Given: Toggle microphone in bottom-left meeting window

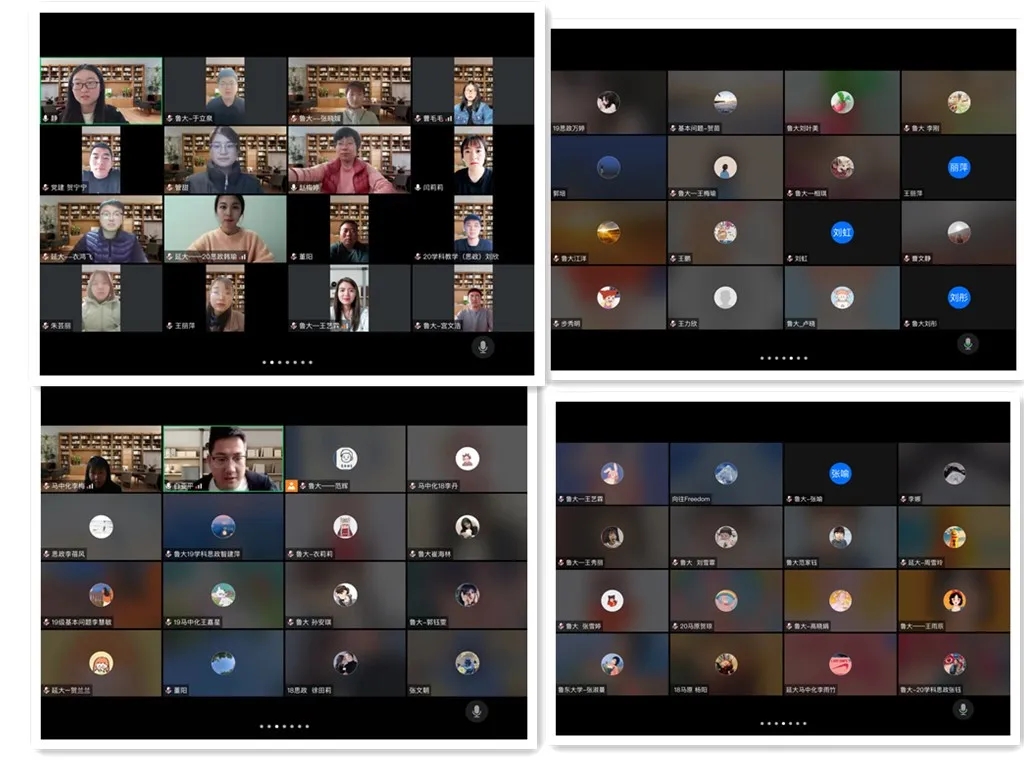Looking at the screenshot, I should [x=477, y=711].
